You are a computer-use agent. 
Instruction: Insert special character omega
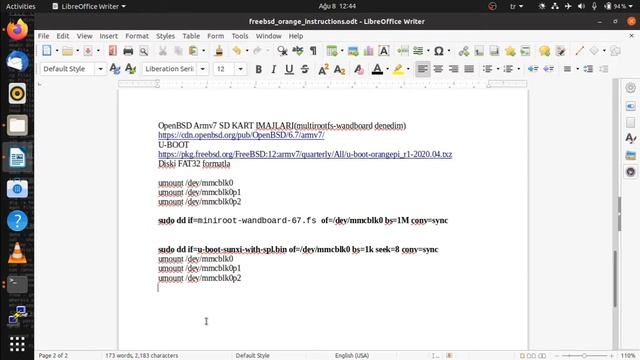pos(439,51)
